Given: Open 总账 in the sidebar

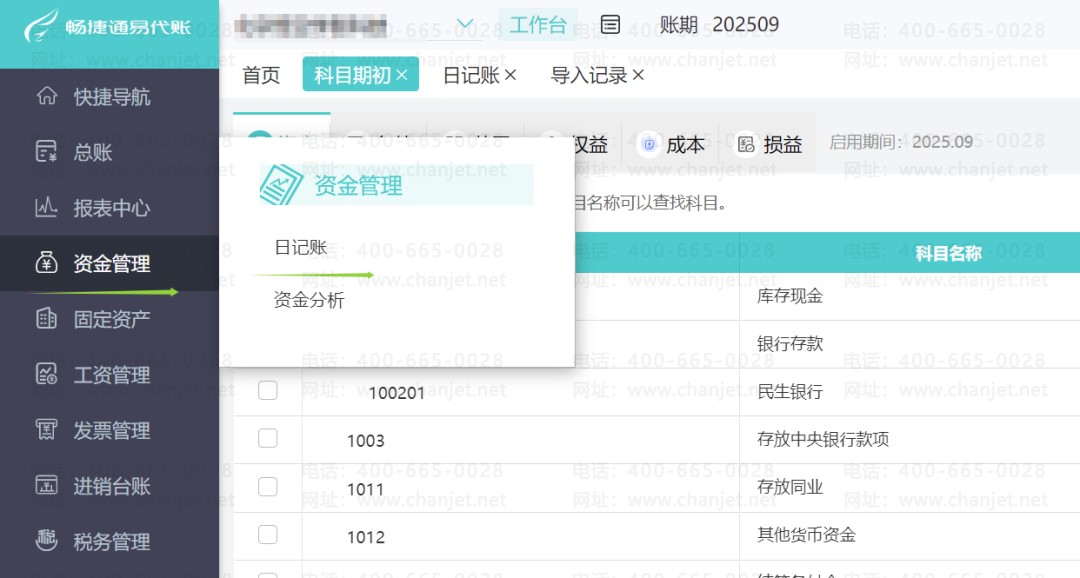Looking at the screenshot, I should [x=93, y=152].
